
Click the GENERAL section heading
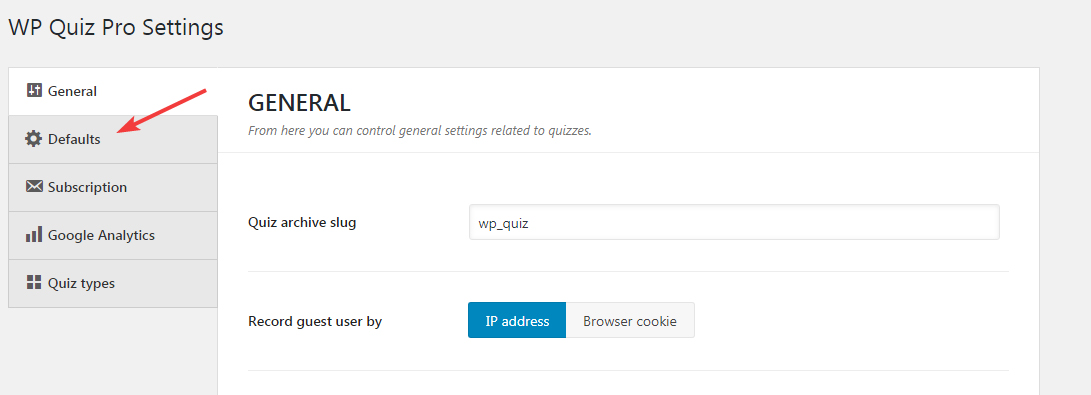pyautogui.click(x=299, y=103)
